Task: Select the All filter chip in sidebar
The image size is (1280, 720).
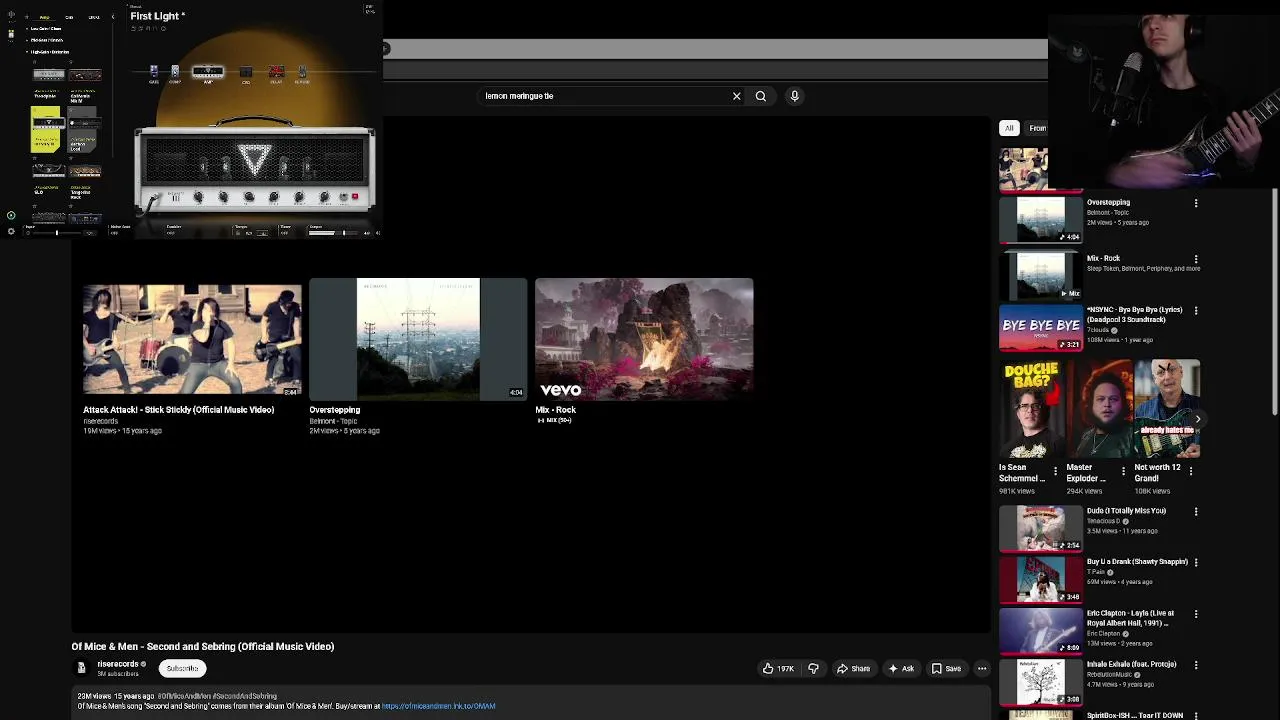Action: tap(1009, 128)
